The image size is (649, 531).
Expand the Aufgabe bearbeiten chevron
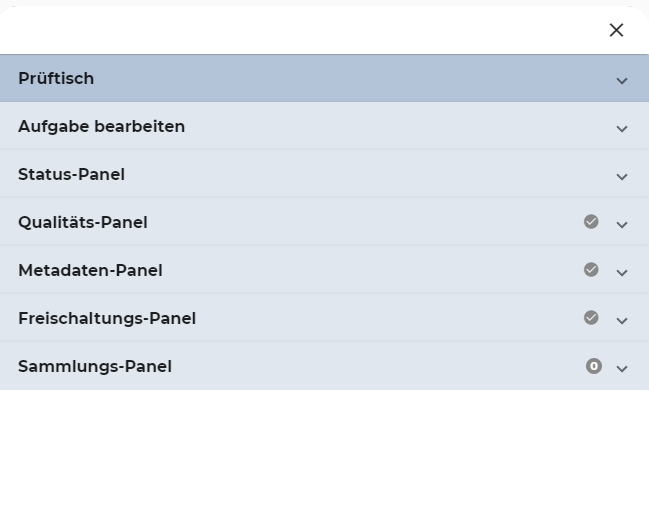pyautogui.click(x=622, y=128)
